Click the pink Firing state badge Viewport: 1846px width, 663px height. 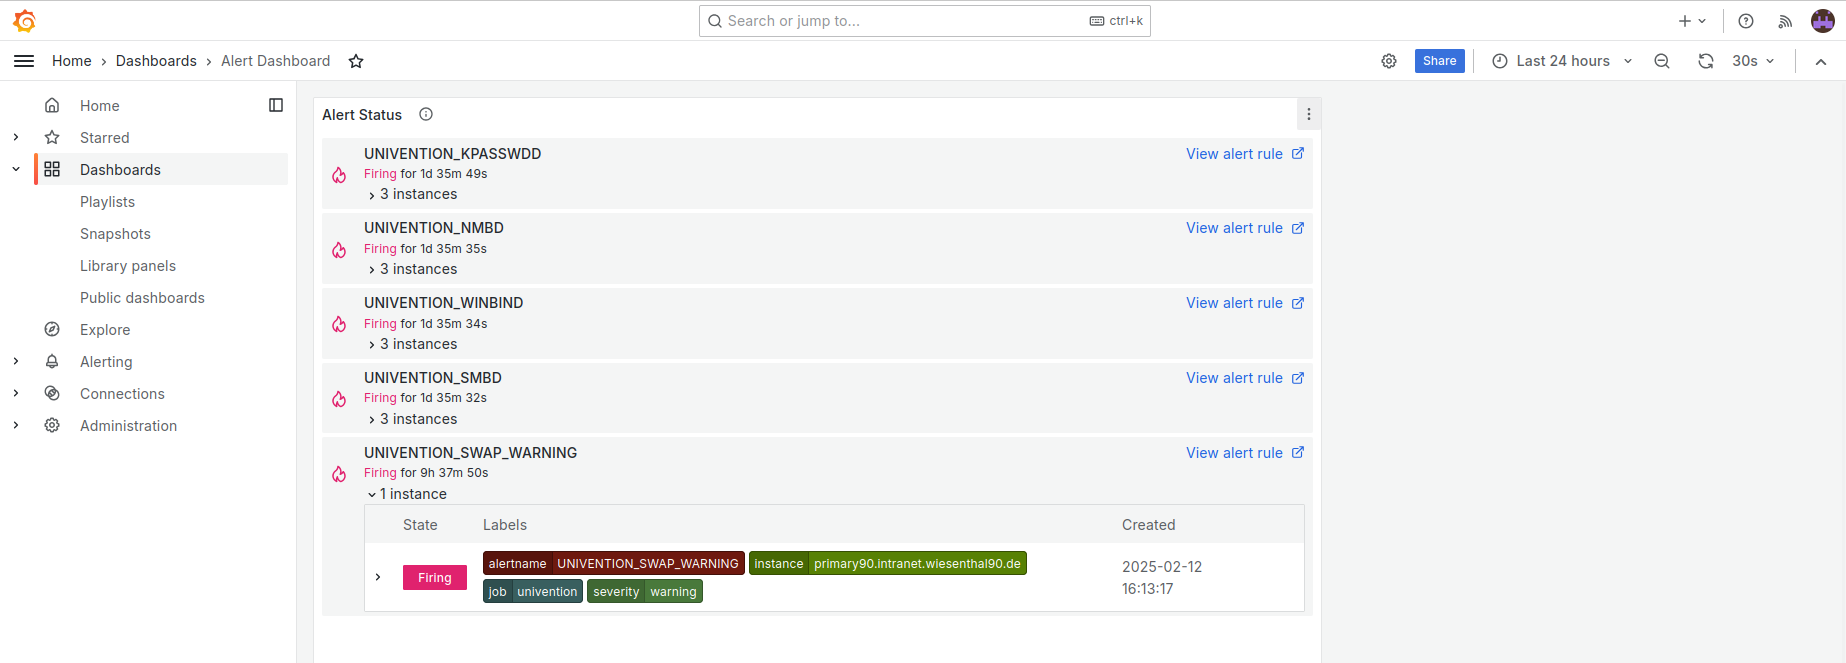coord(435,577)
